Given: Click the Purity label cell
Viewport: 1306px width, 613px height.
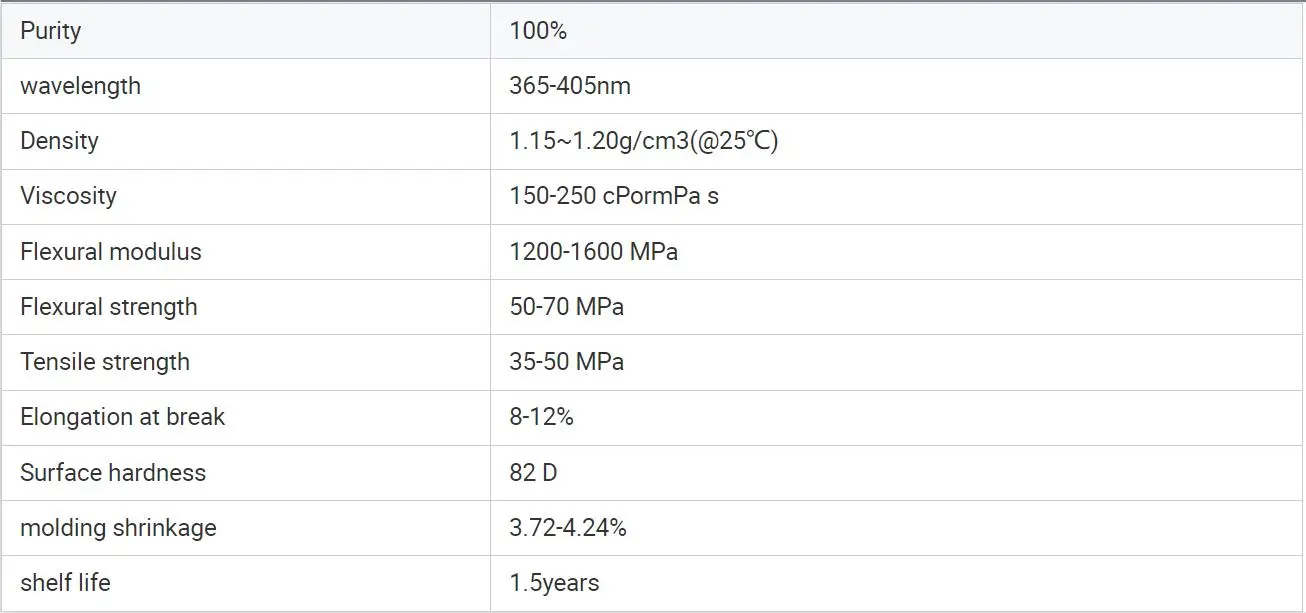Looking at the screenshot, I should 51,31.
